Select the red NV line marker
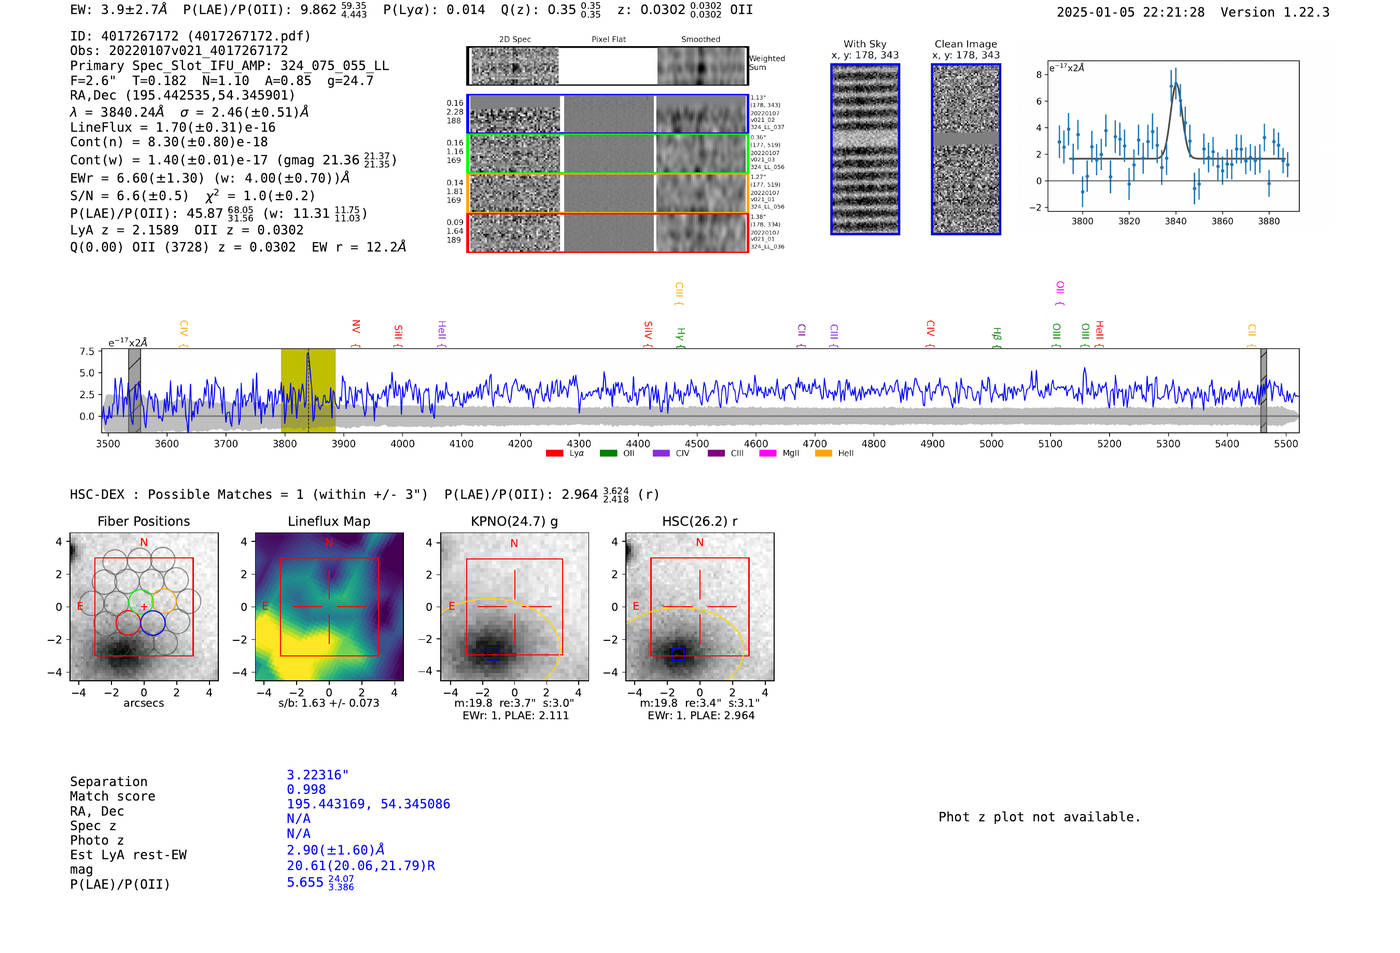 (355, 333)
